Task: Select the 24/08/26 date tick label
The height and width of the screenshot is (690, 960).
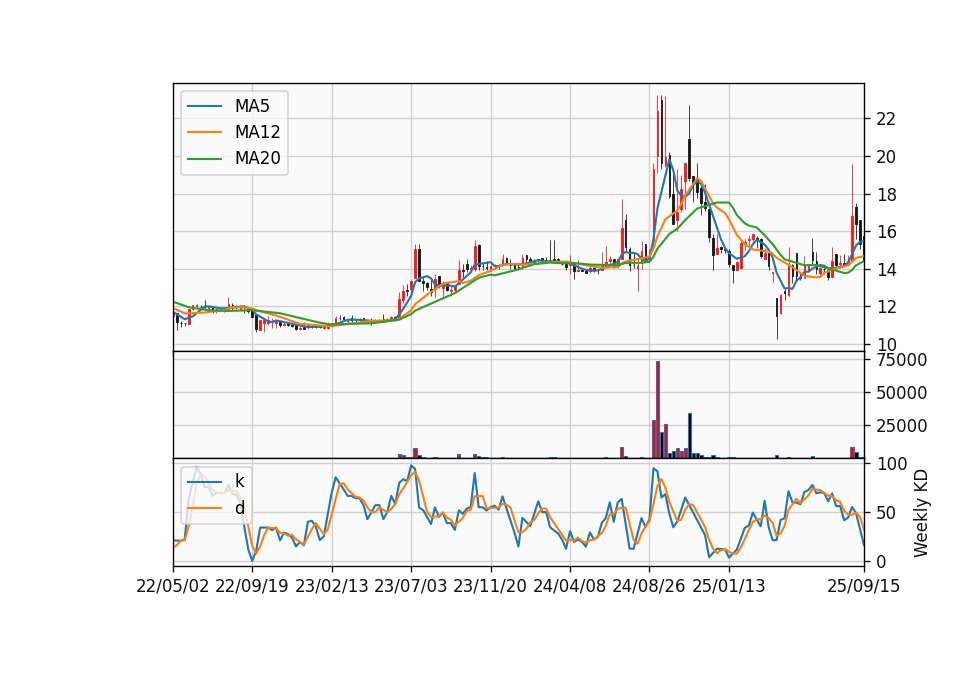Action: click(649, 586)
